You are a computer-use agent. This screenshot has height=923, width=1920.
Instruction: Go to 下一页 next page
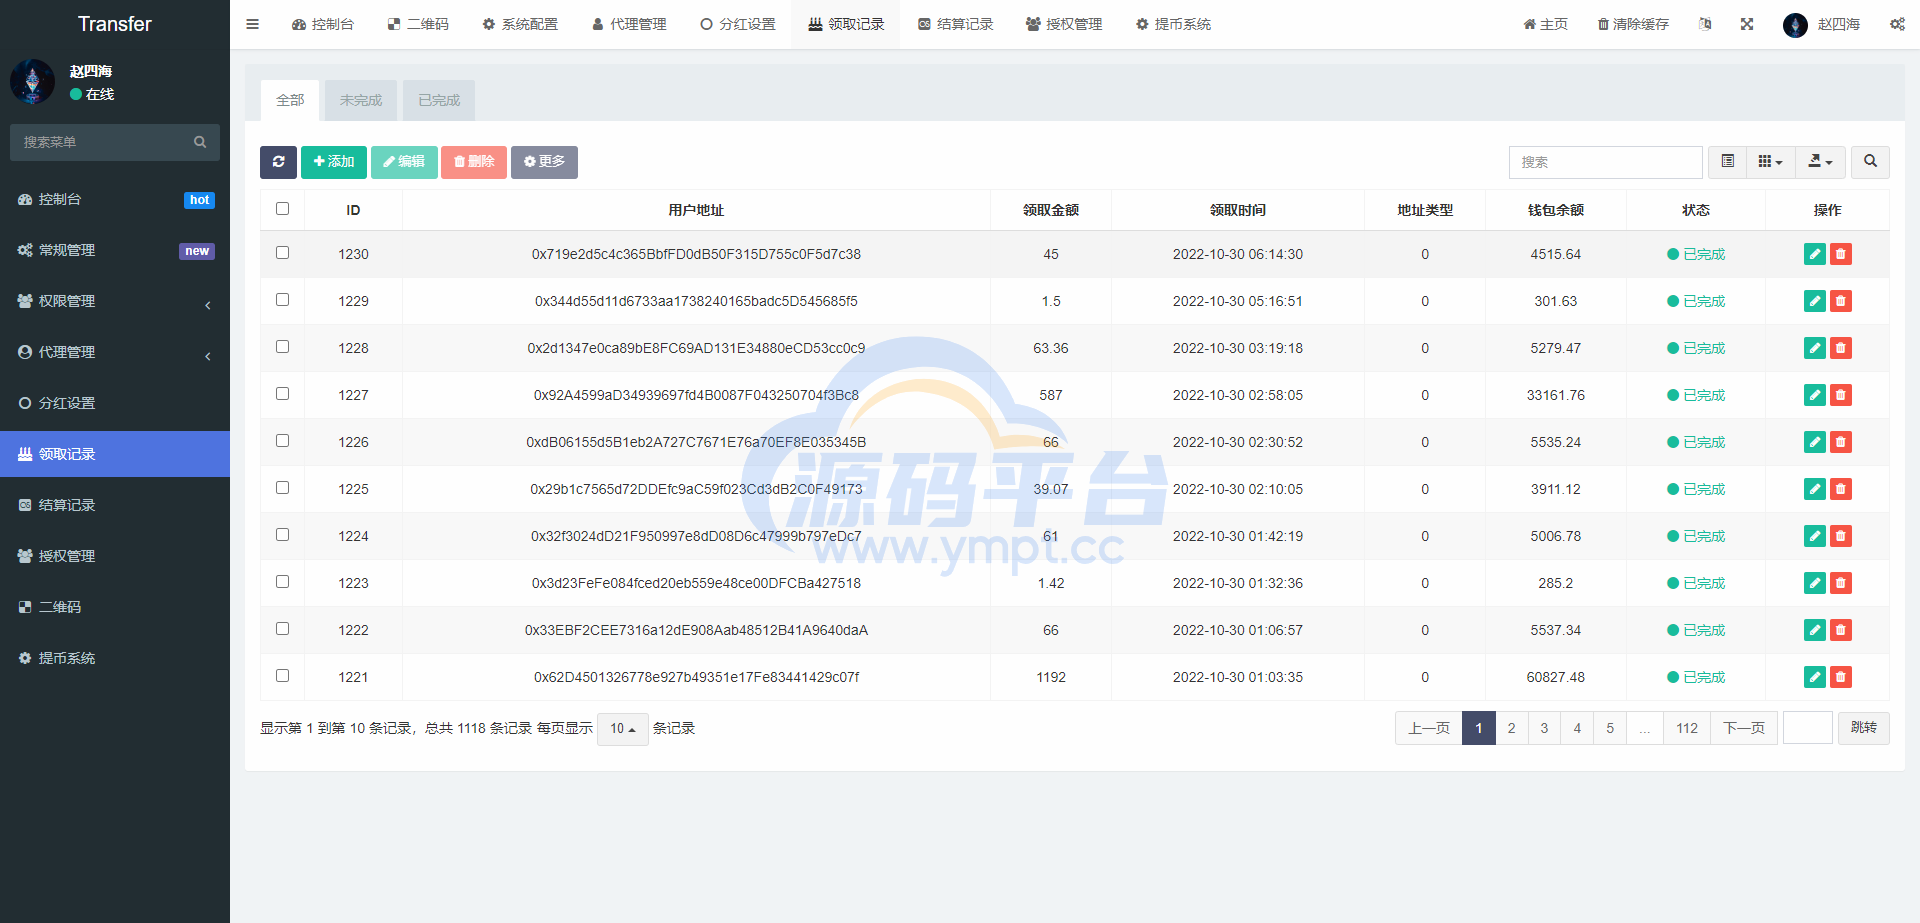tap(1744, 728)
